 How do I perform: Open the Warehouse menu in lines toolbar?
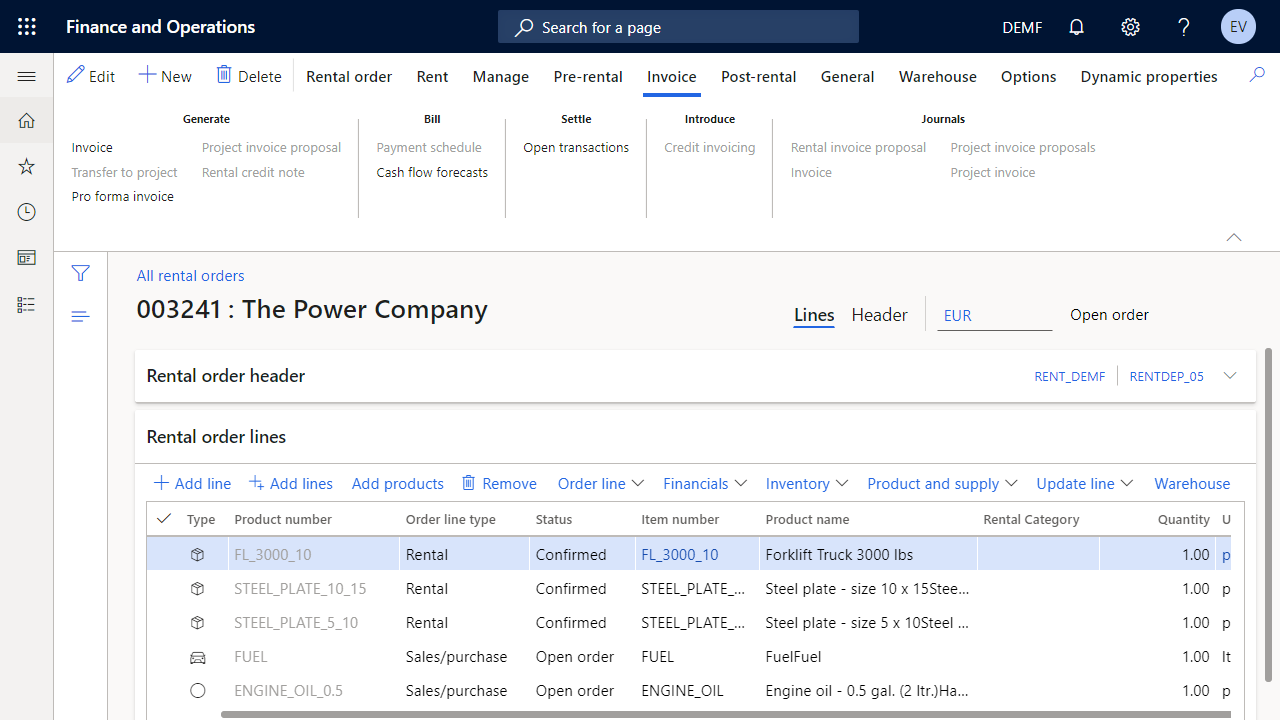[1192, 483]
